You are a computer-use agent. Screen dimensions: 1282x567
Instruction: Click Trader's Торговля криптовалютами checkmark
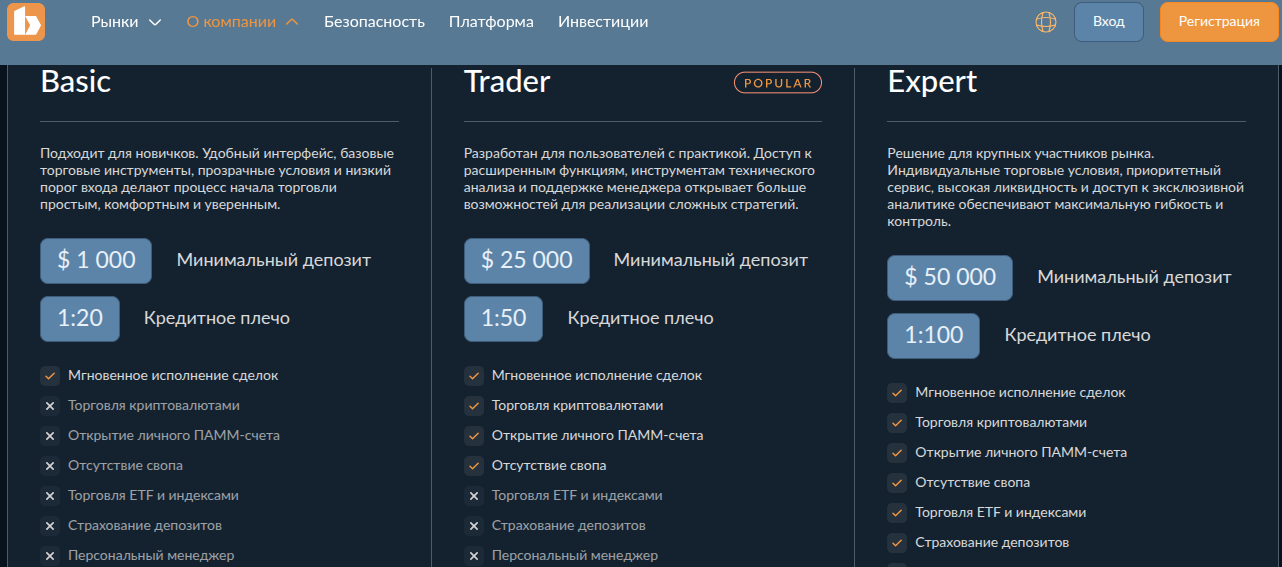(x=474, y=406)
